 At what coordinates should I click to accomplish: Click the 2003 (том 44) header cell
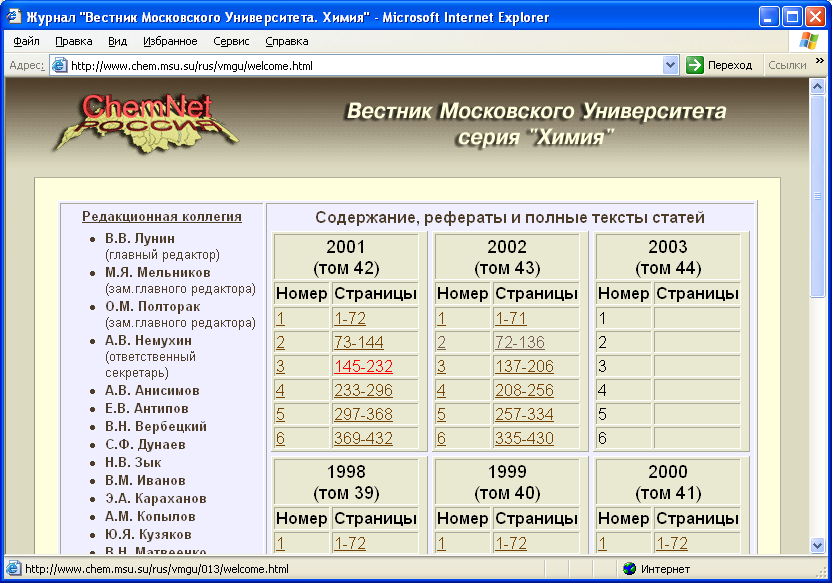tap(668, 257)
